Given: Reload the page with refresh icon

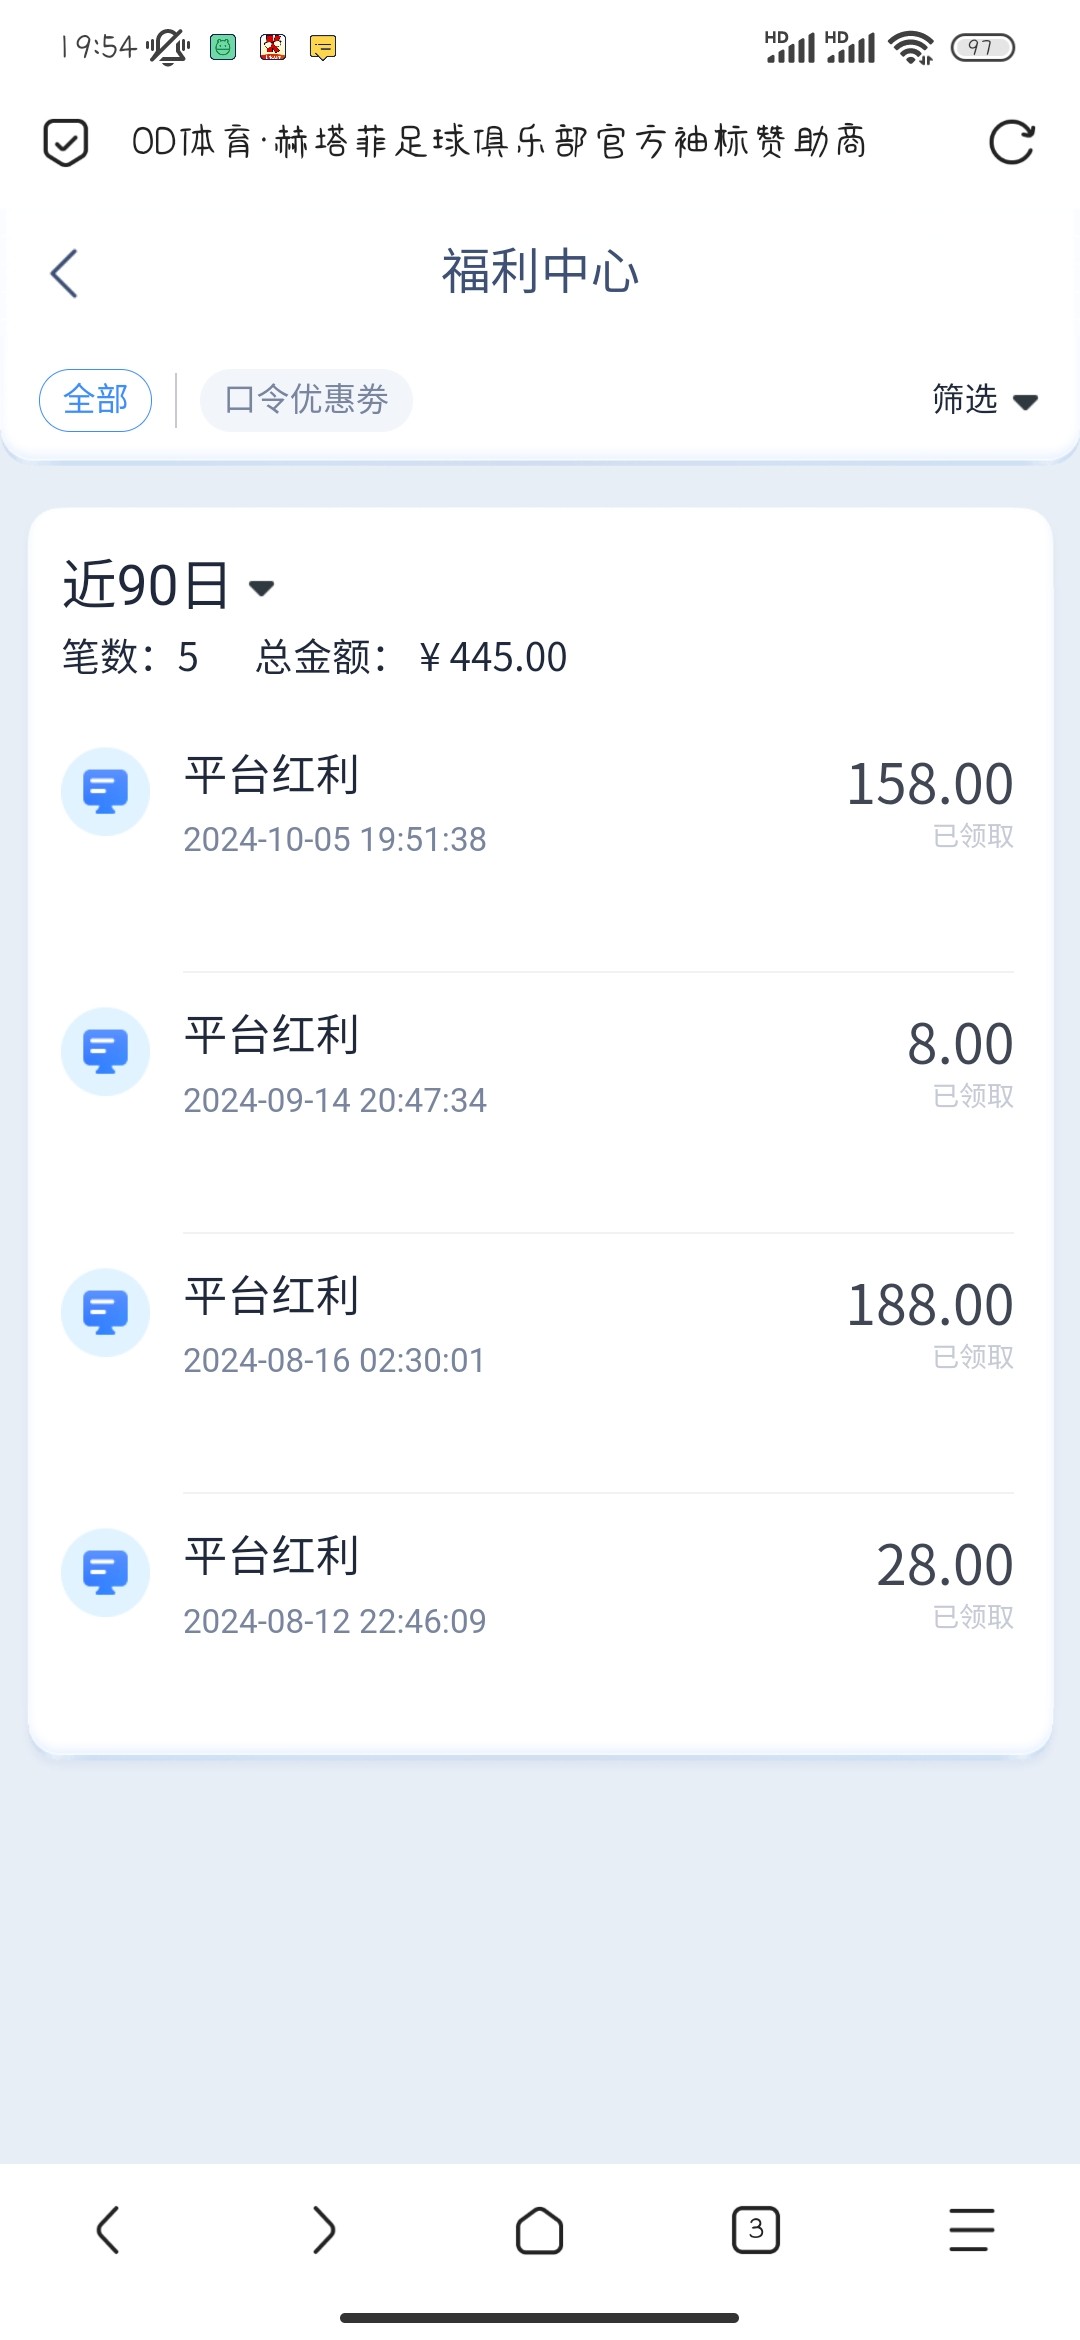Looking at the screenshot, I should 1011,142.
